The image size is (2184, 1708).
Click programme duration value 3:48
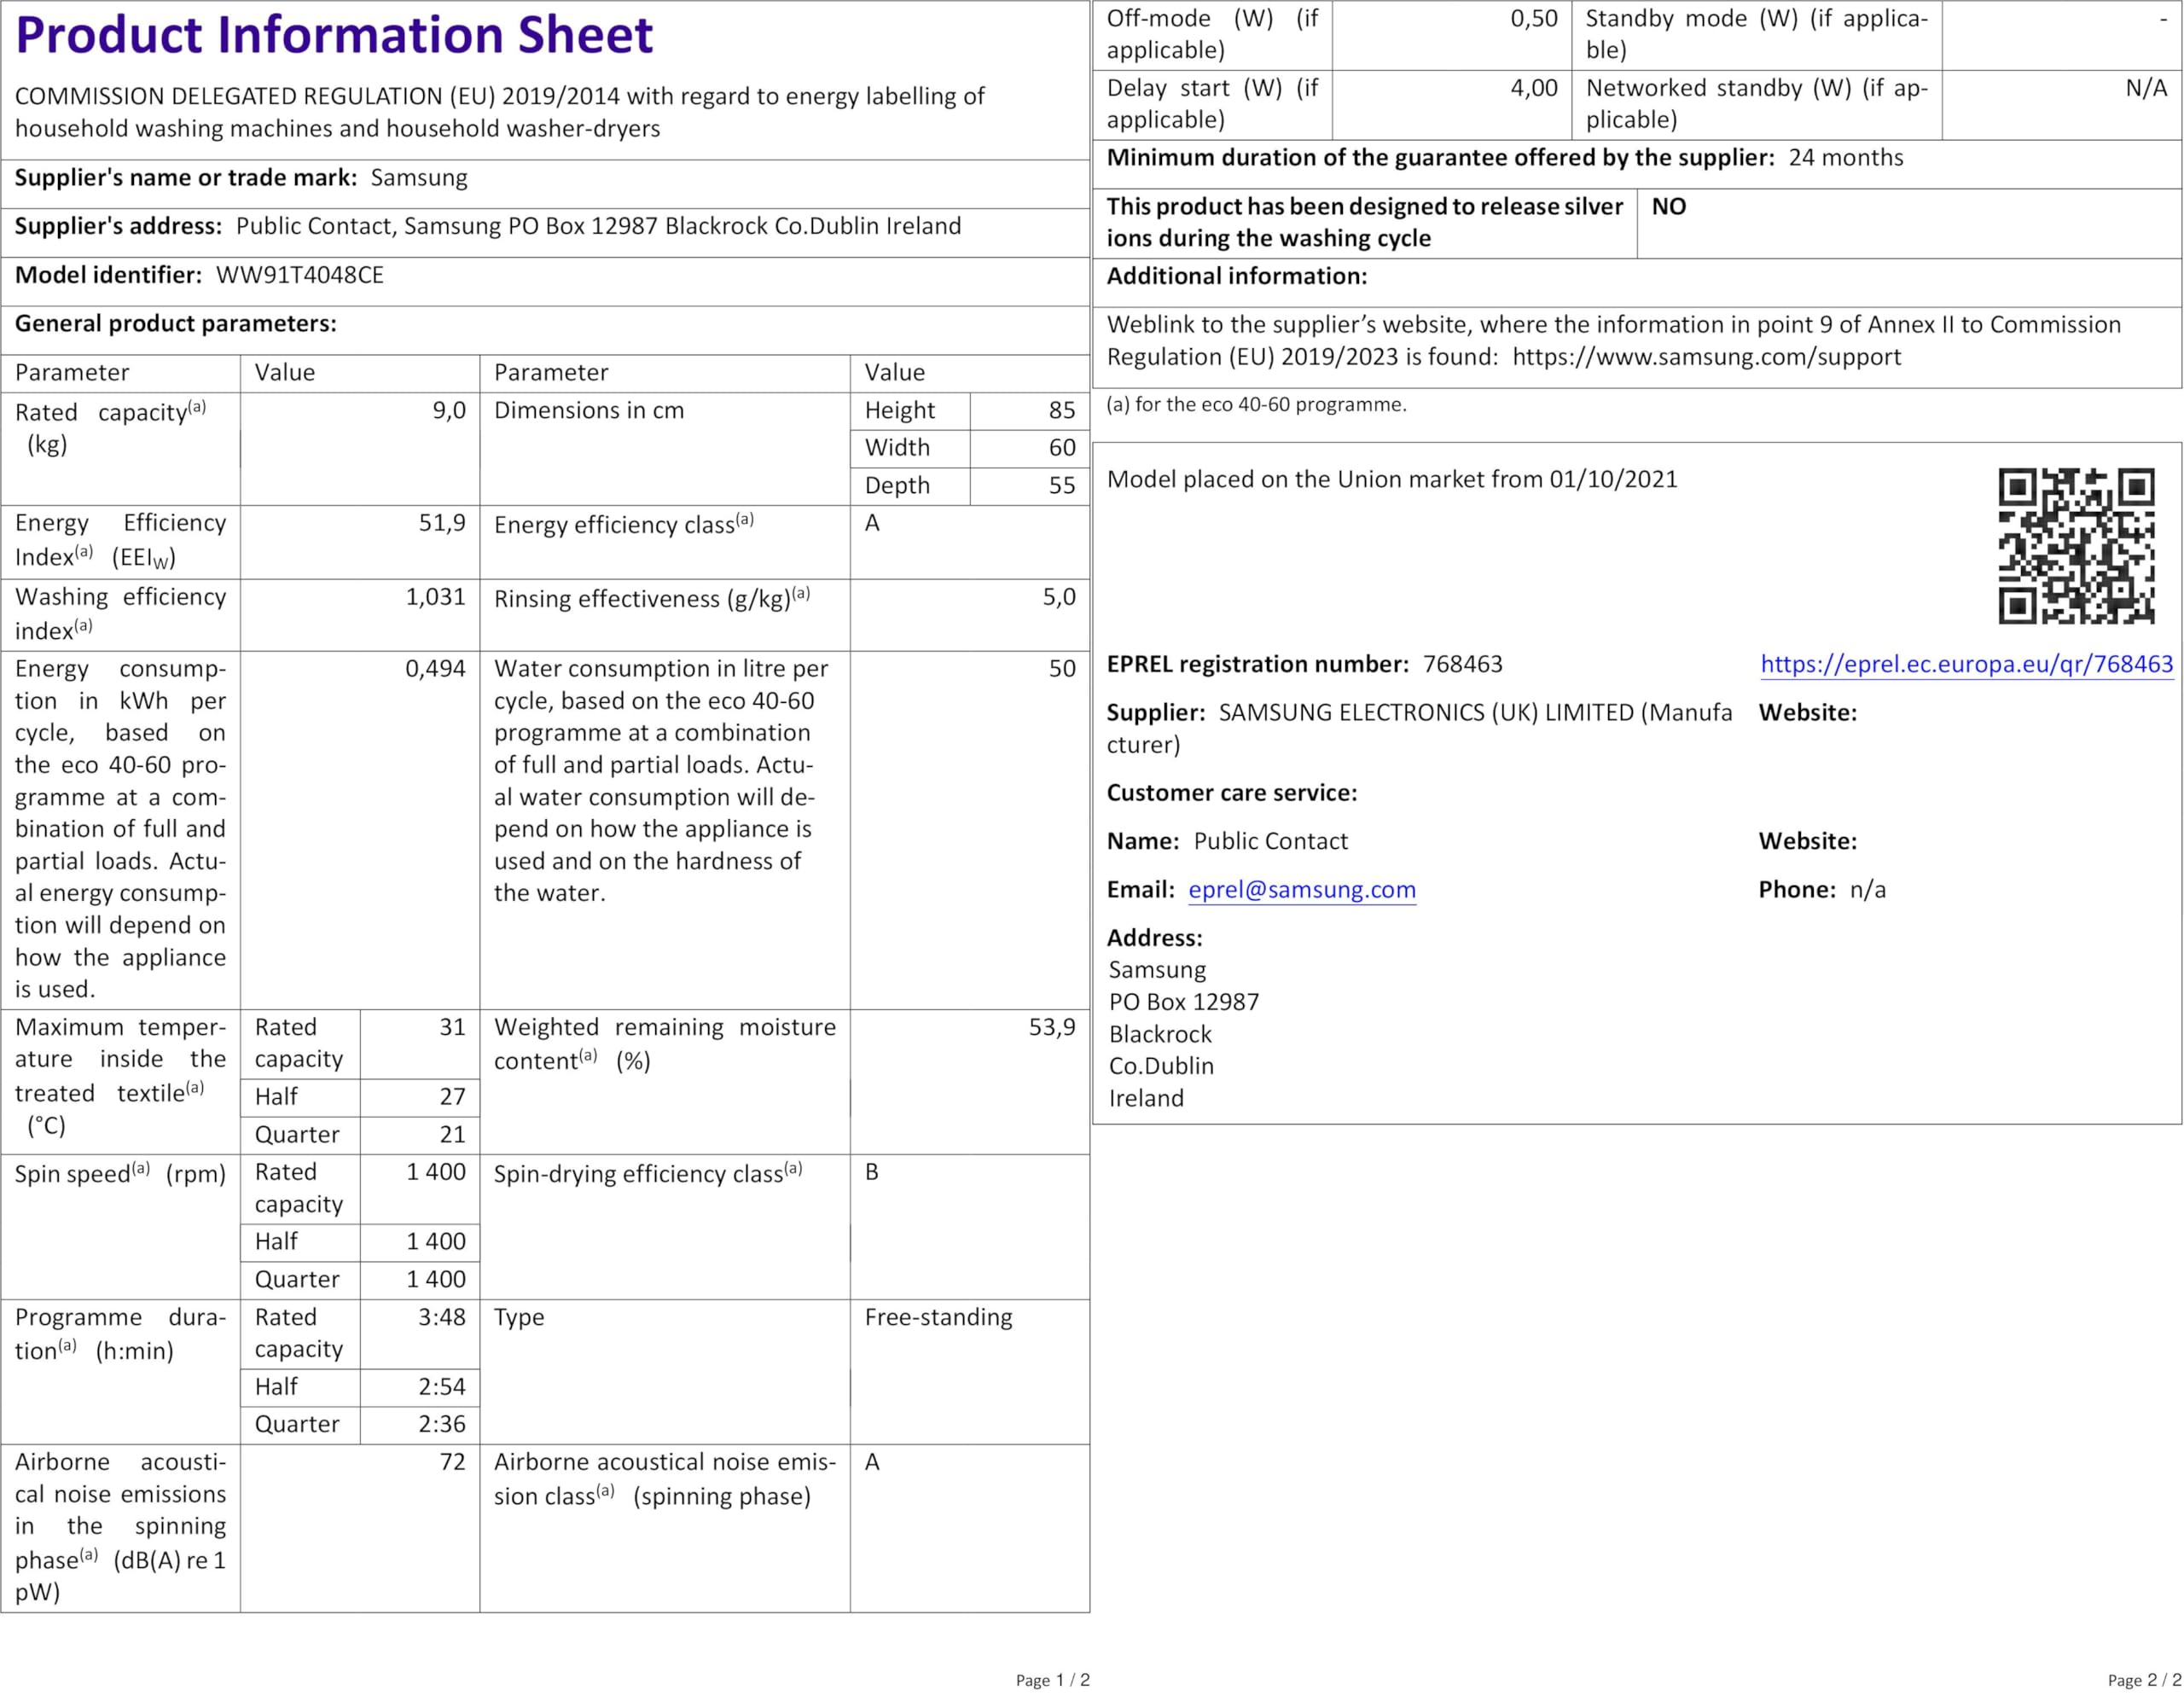(442, 1317)
